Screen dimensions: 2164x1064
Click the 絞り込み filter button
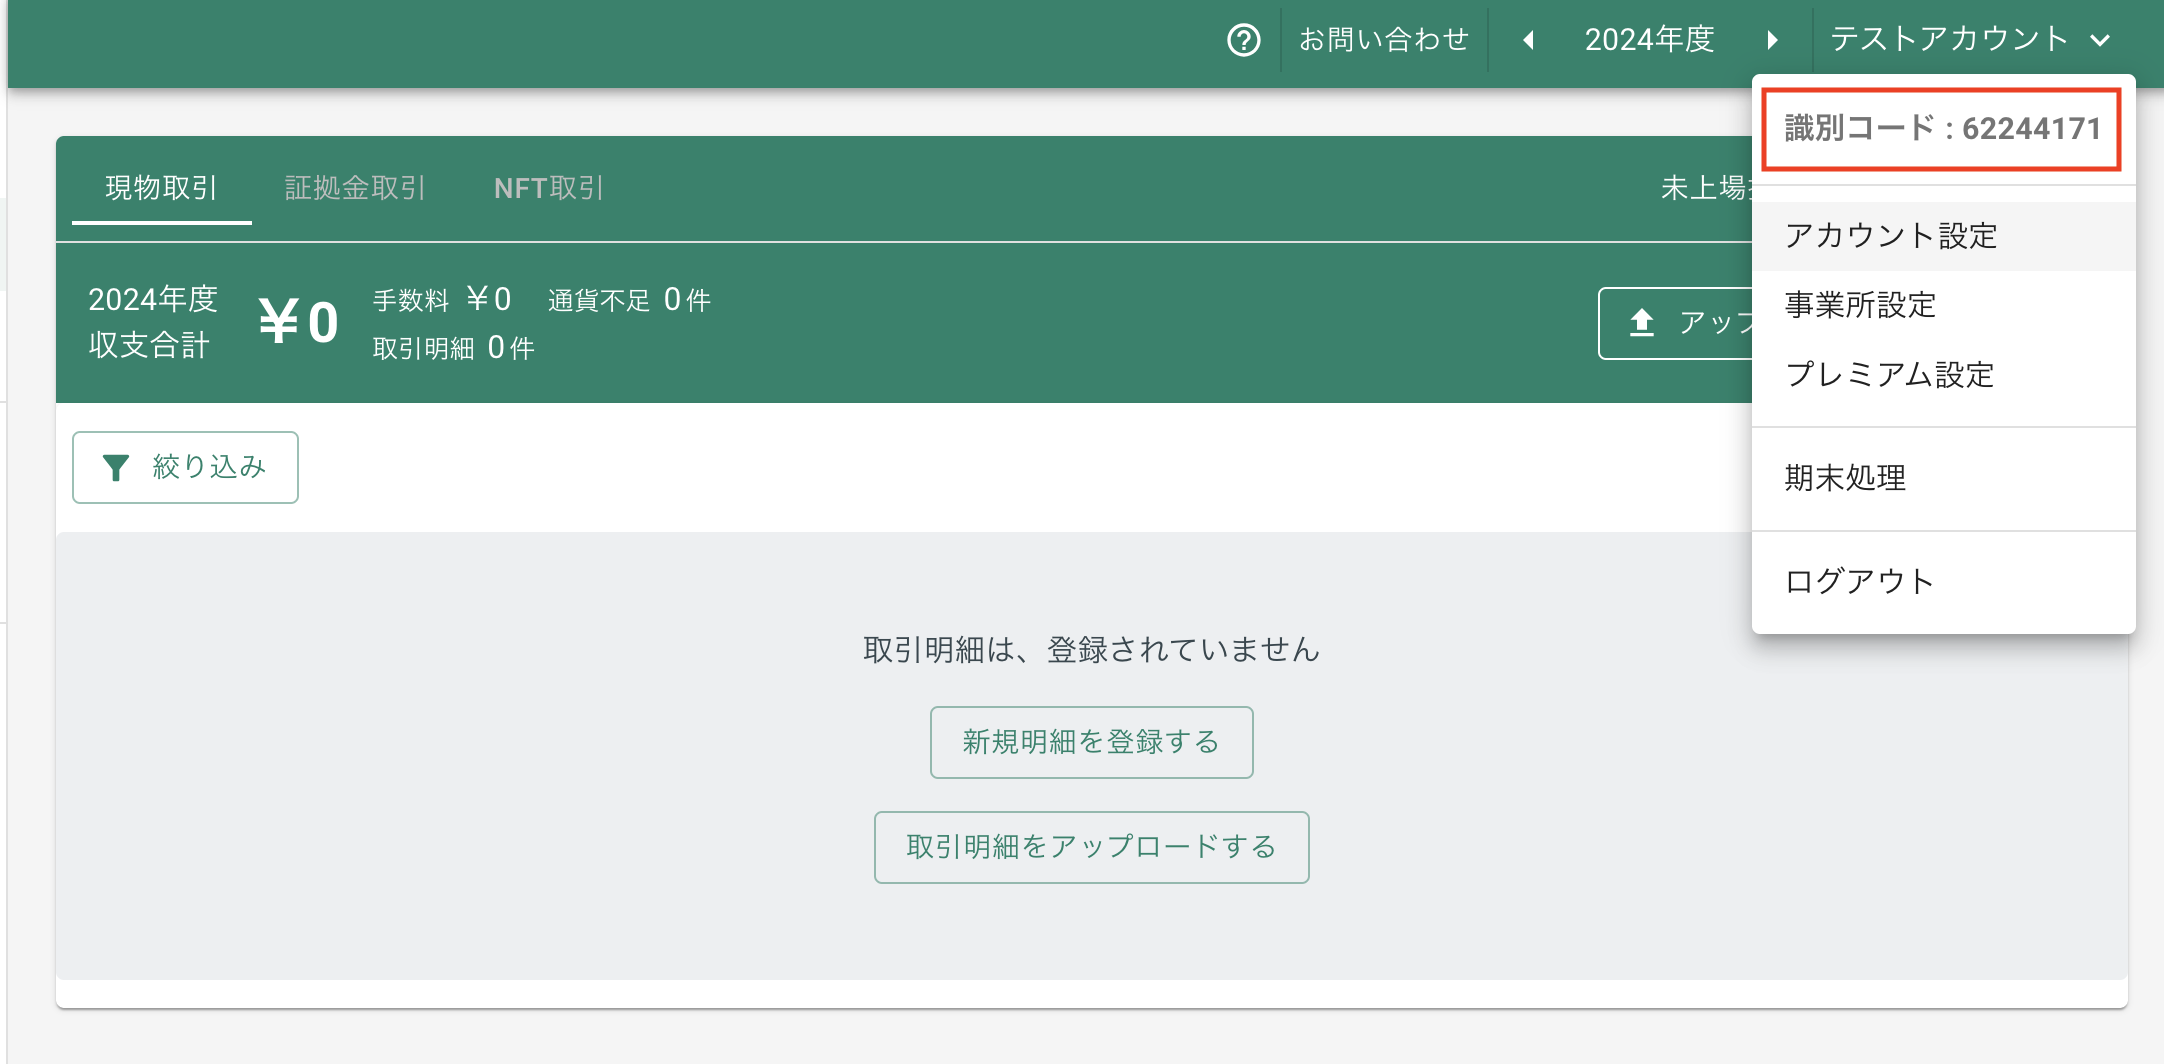[x=185, y=467]
